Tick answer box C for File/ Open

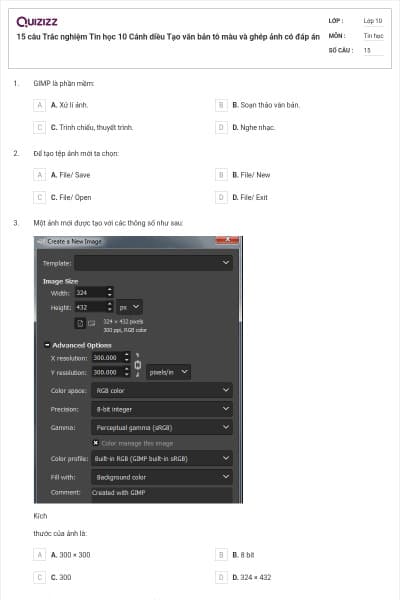[x=39, y=197]
